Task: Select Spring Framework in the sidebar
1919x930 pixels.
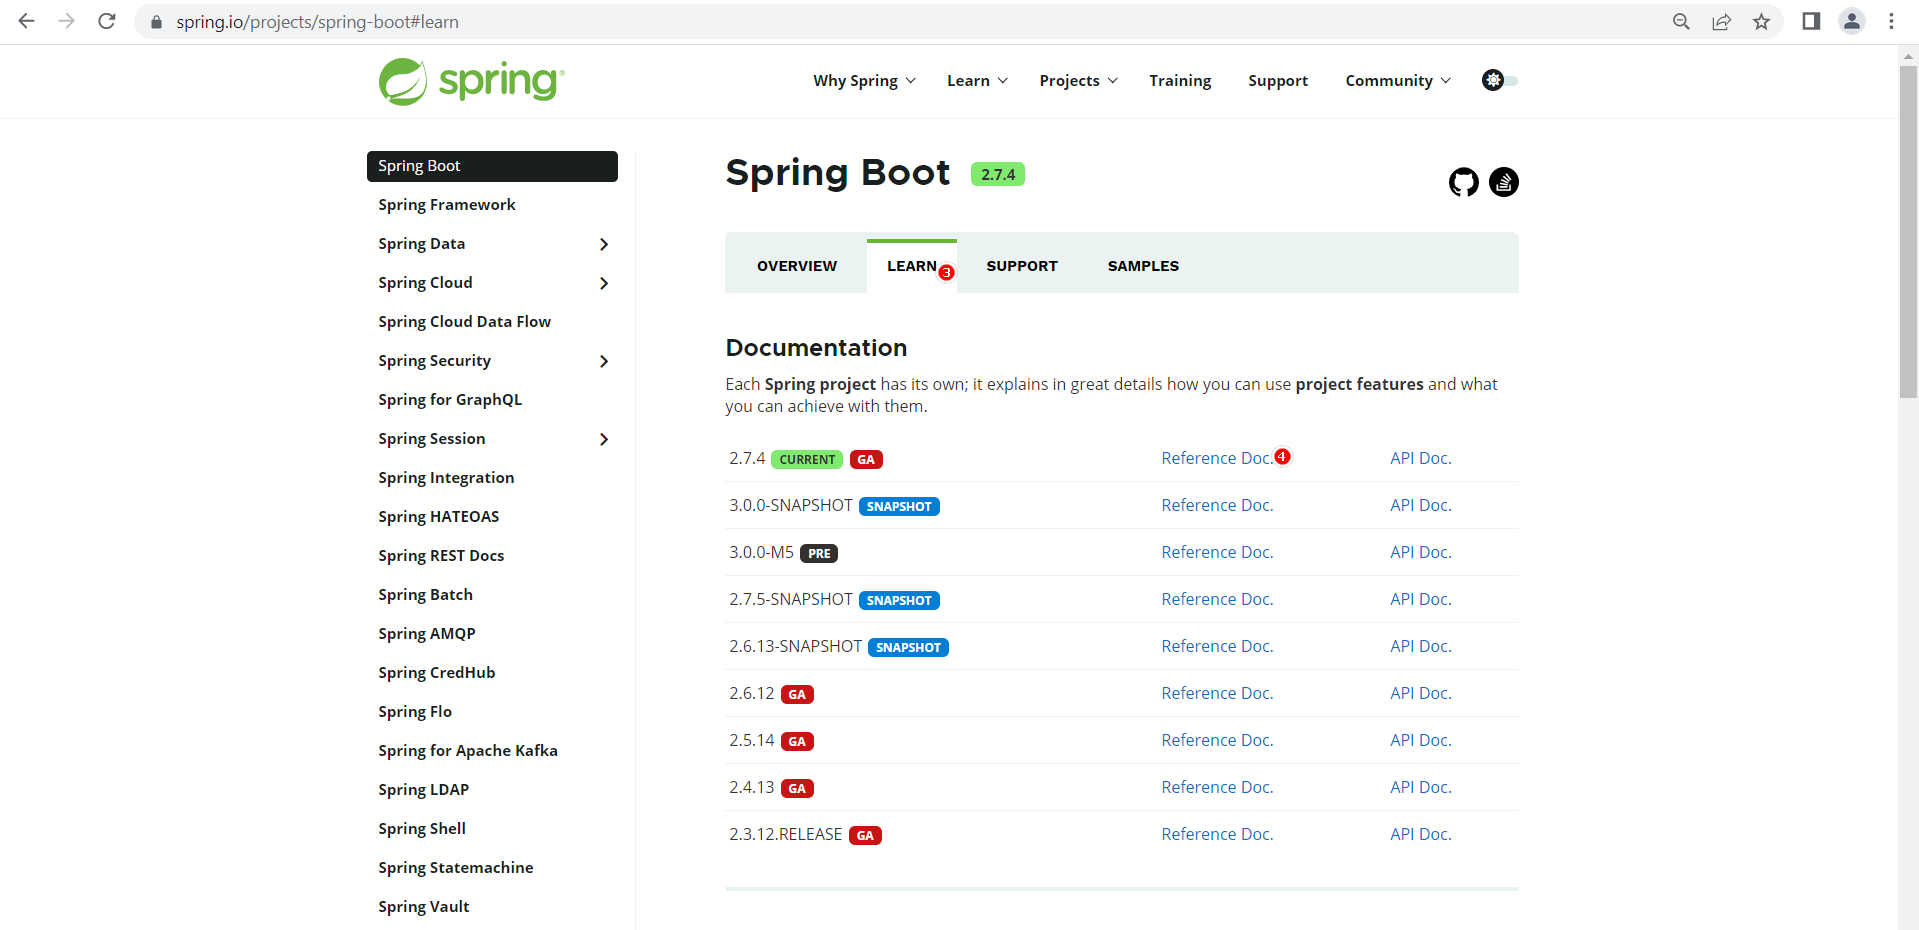Action: pos(447,205)
